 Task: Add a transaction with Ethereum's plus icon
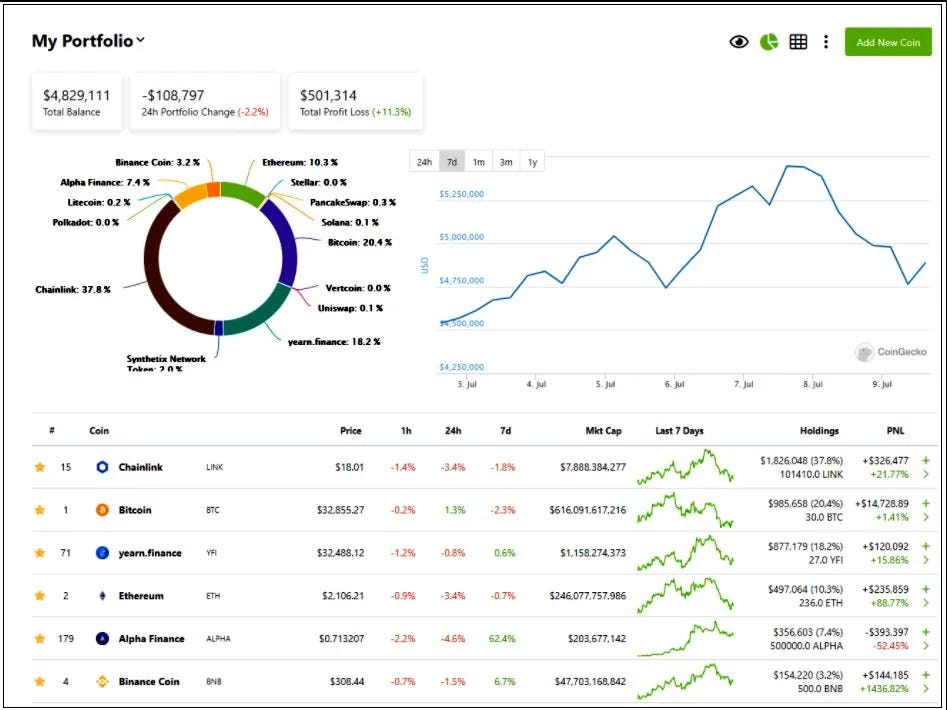tap(926, 589)
